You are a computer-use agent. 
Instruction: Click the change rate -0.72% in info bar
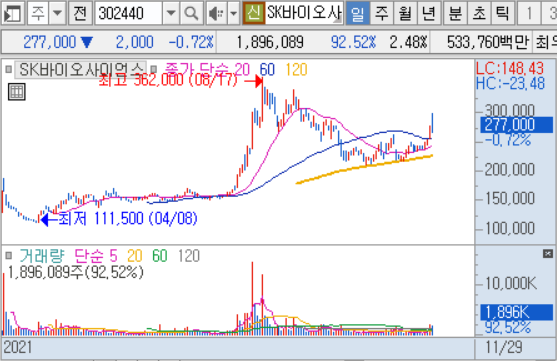(191, 43)
